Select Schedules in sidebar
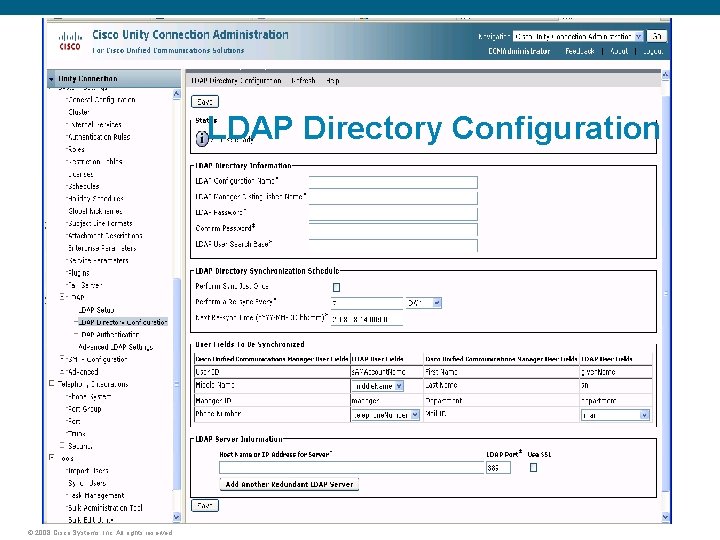Screen dimensions: 720x540 [x=84, y=186]
